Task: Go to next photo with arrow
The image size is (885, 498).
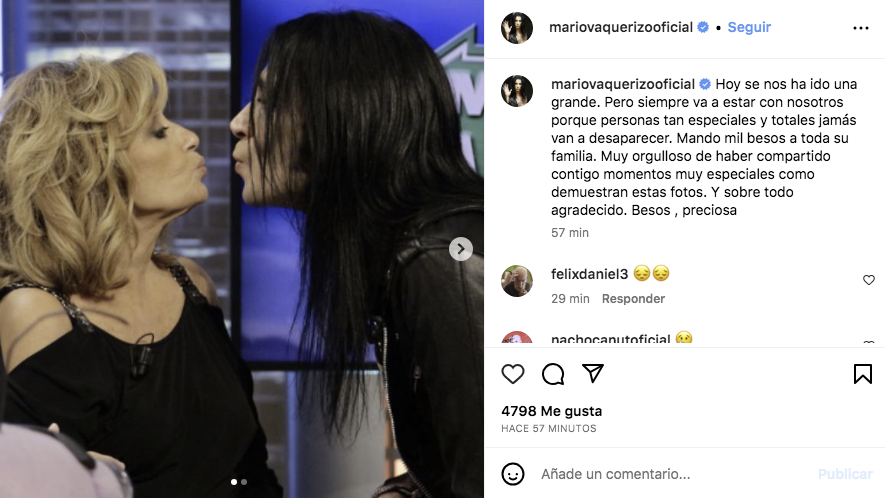Action: 461,248
